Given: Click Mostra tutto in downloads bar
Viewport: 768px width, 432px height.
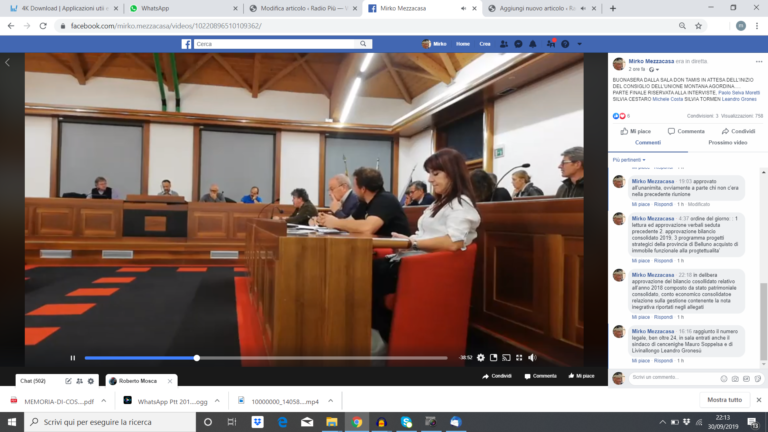Looking at the screenshot, I should pyautogui.click(x=724, y=400).
